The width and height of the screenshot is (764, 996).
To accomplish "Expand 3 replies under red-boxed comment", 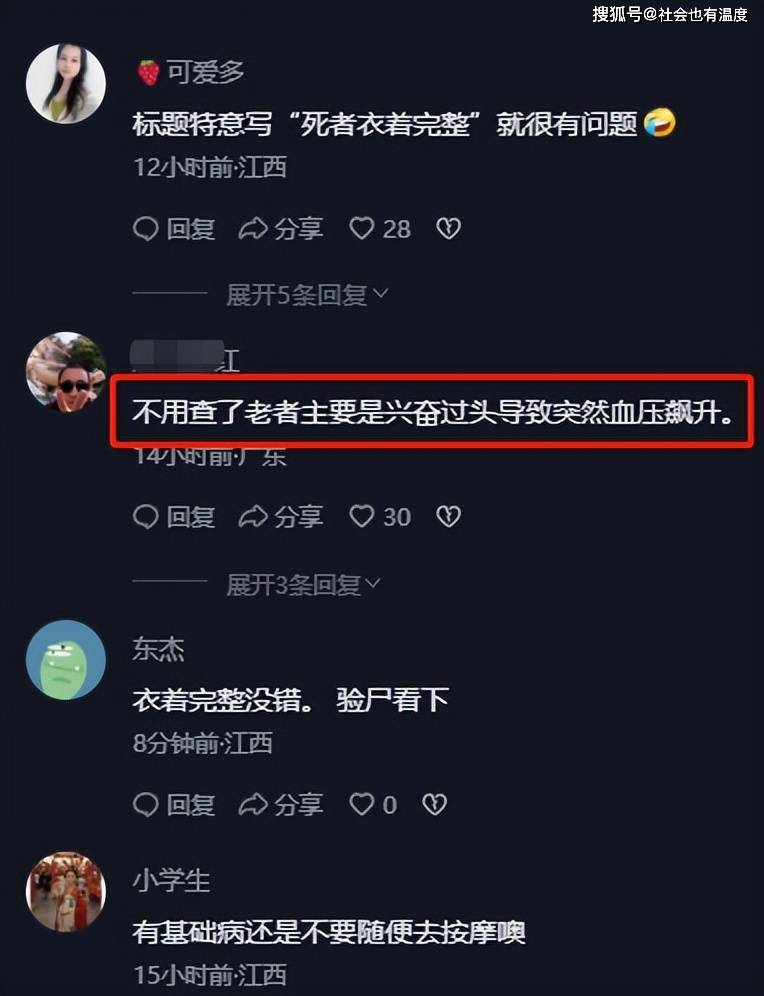I will (x=303, y=584).
